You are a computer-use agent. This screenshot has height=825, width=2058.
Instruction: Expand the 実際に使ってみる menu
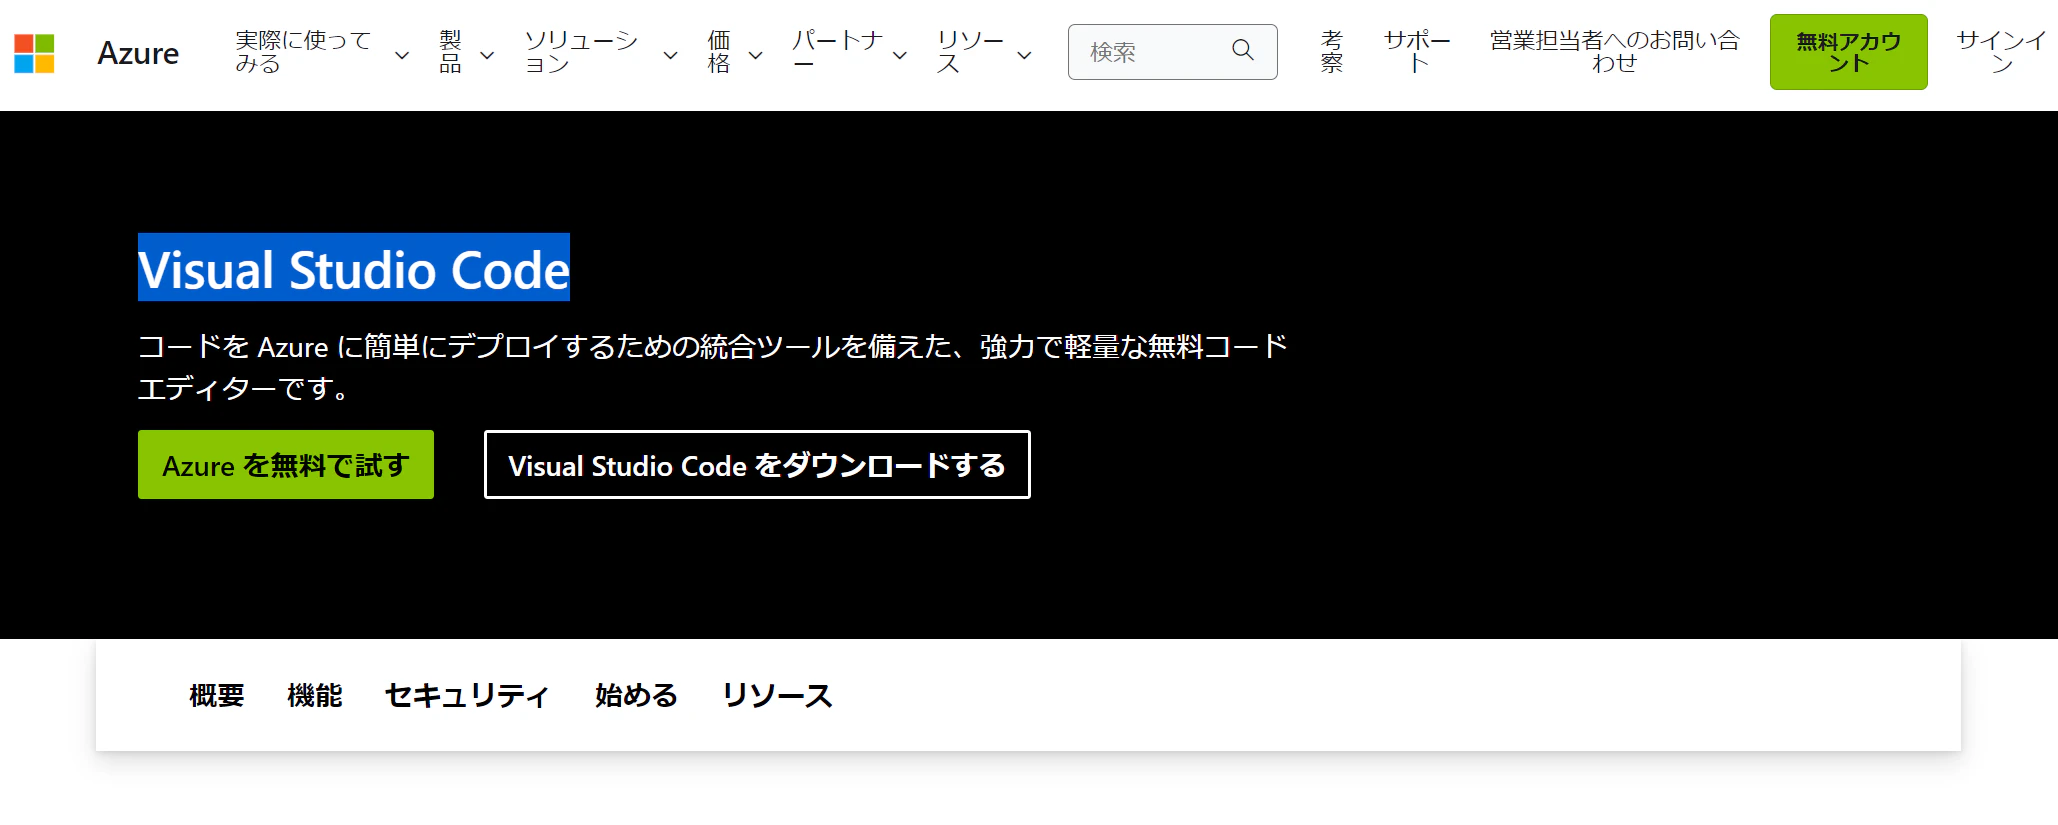pos(322,52)
